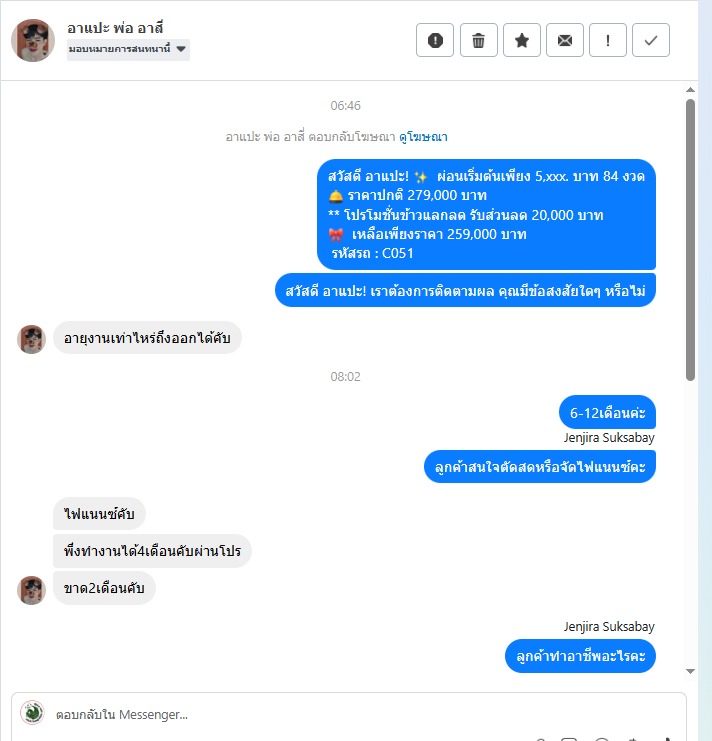The height and width of the screenshot is (741, 712).
Task: Select the sent bubble 6-12เดือนค่ะ
Action: pos(607,413)
